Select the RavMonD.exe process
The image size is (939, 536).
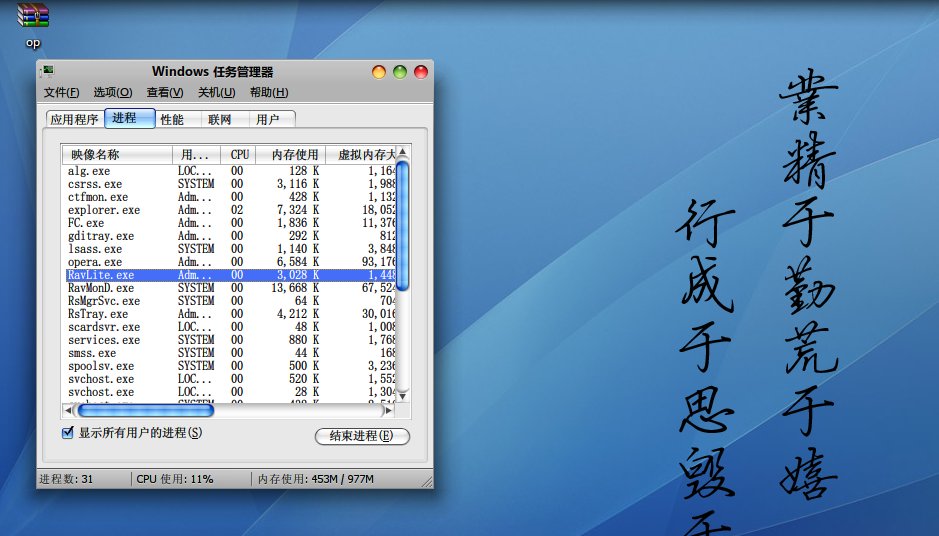(x=231, y=288)
